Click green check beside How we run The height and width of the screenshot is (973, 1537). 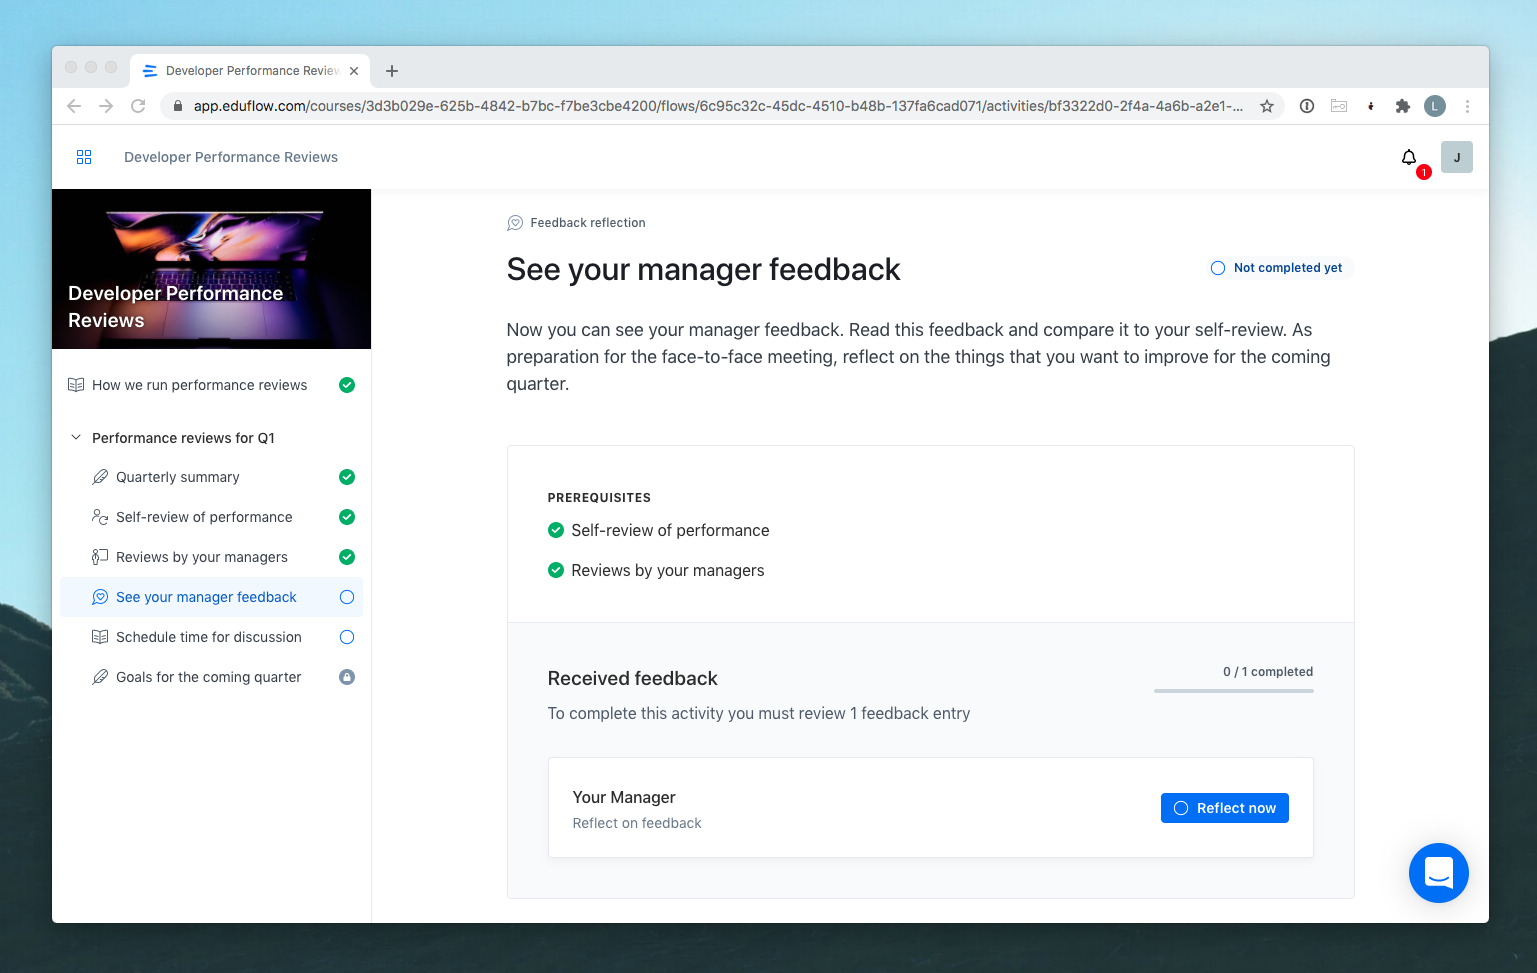[347, 385]
